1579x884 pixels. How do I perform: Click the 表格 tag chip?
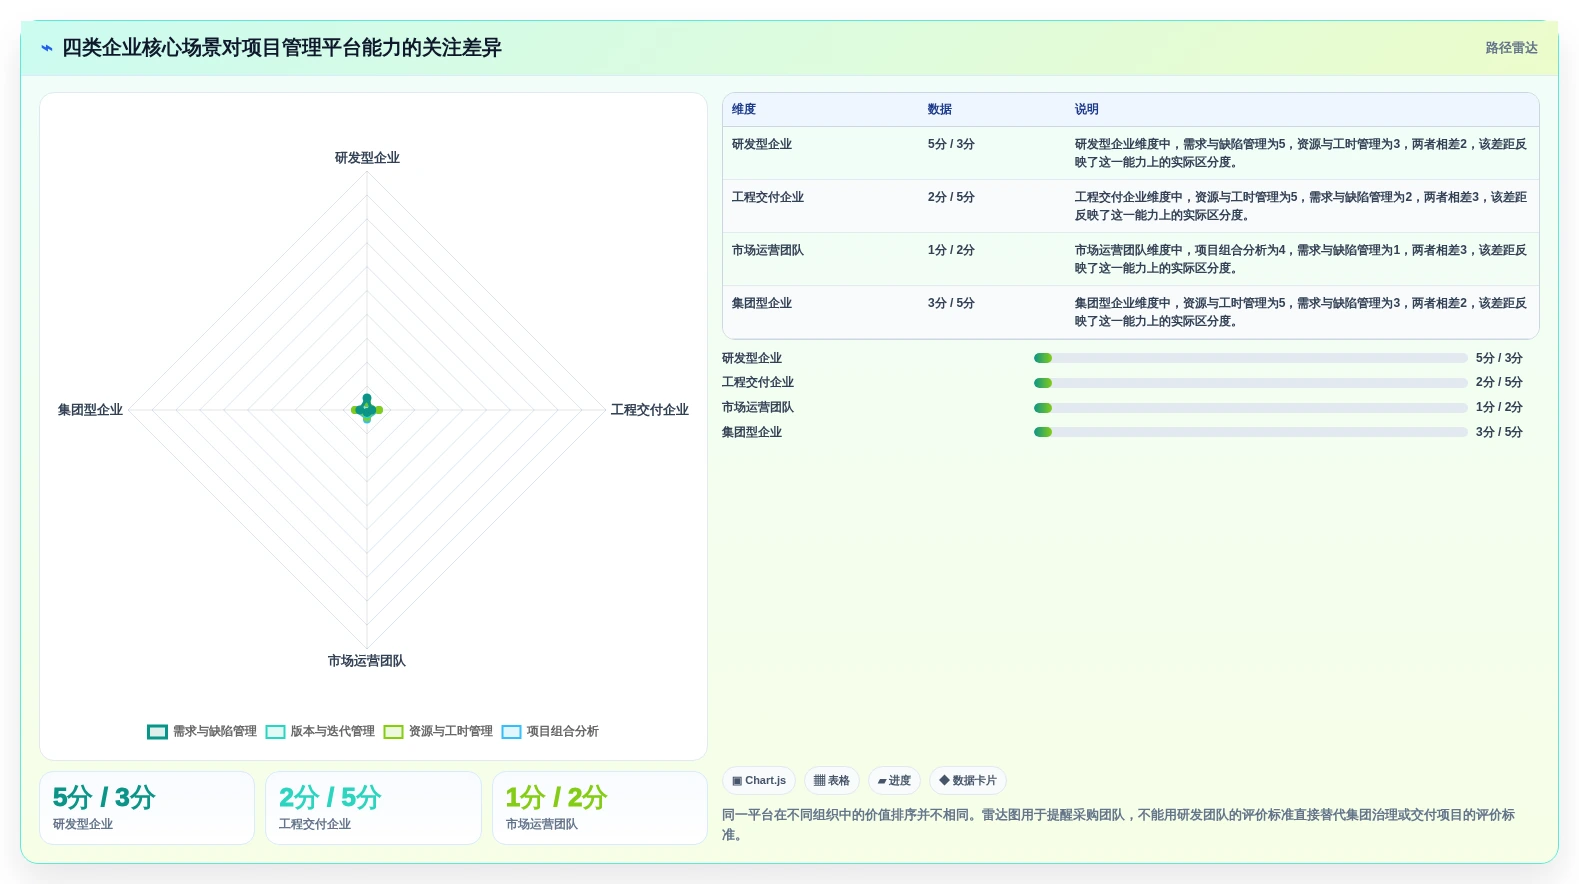coord(832,780)
